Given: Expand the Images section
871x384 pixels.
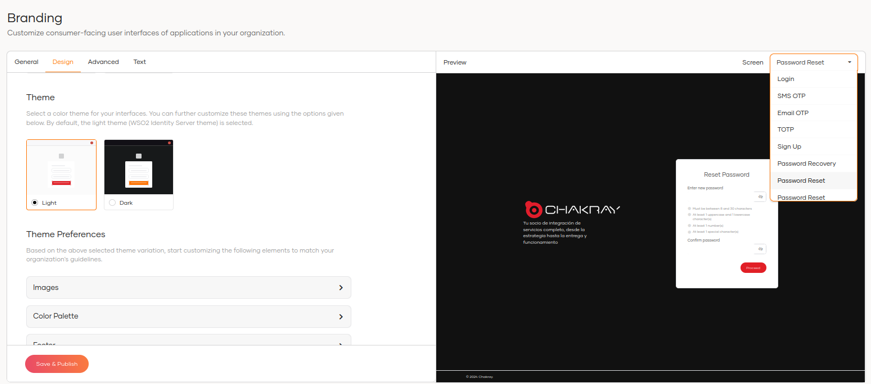Looking at the screenshot, I should pyautogui.click(x=188, y=287).
